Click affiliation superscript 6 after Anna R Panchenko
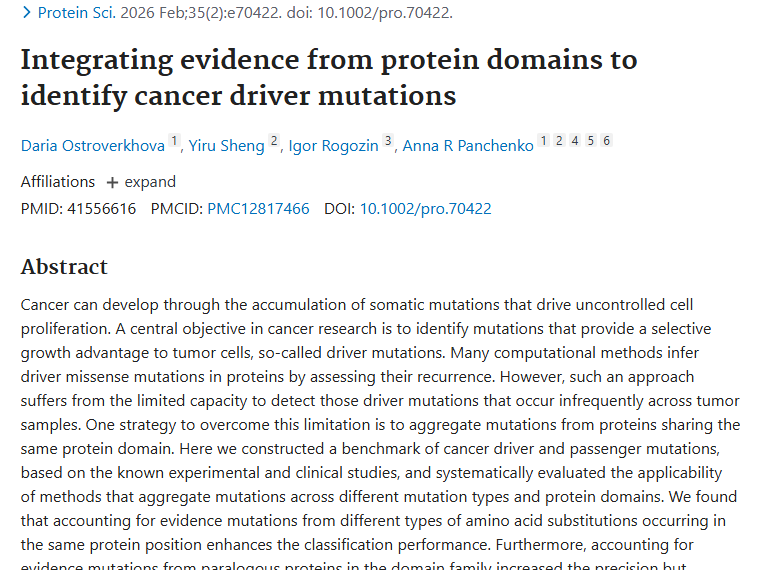The image size is (760, 570). click(606, 141)
